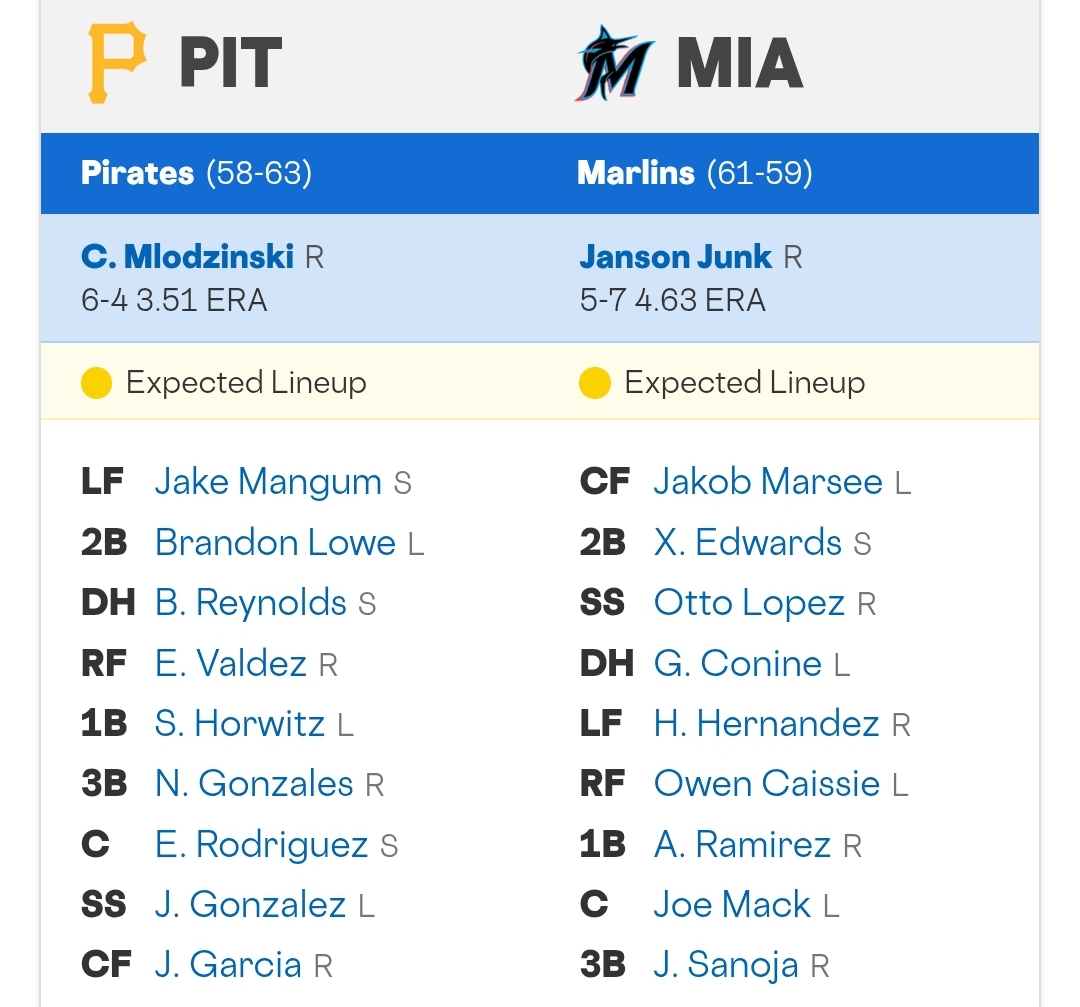Viewport: 1080px width, 1007px height.
Task: Click the Pirates (58-63) team header
Action: point(196,172)
